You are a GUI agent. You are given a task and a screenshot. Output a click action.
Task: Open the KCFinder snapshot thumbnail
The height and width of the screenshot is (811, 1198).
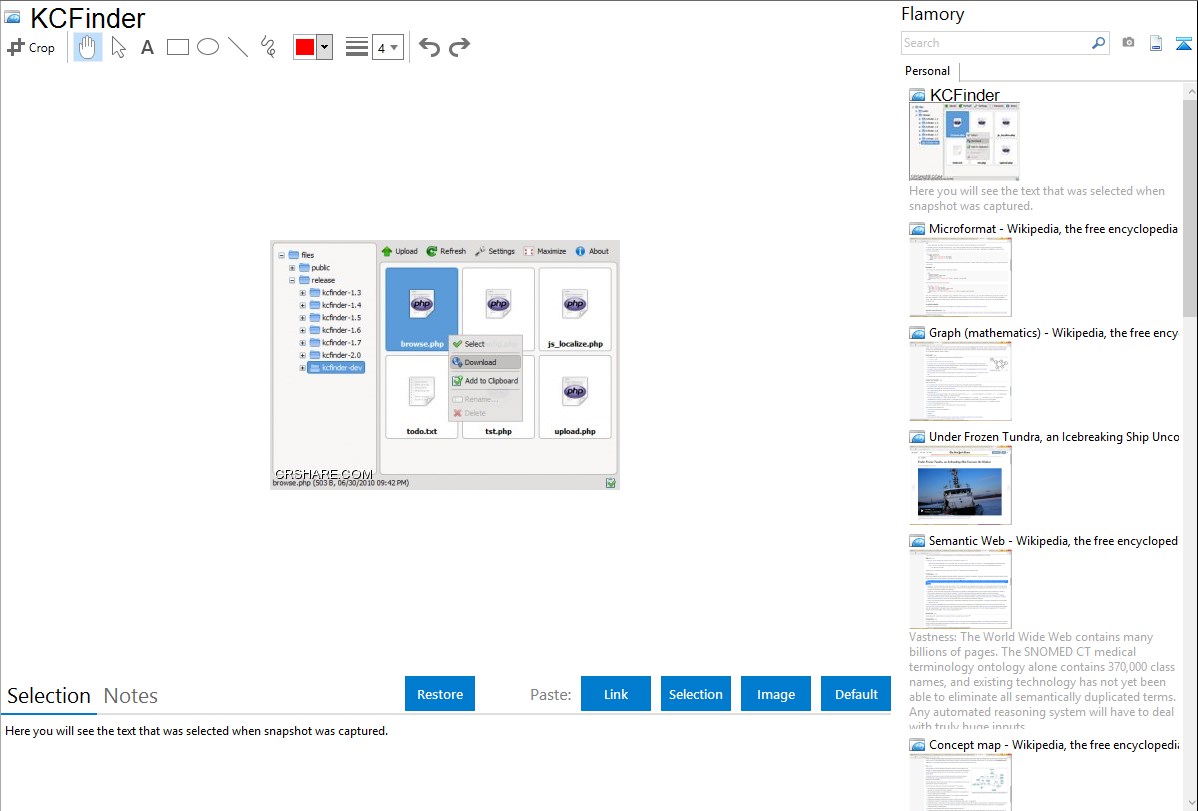[964, 142]
